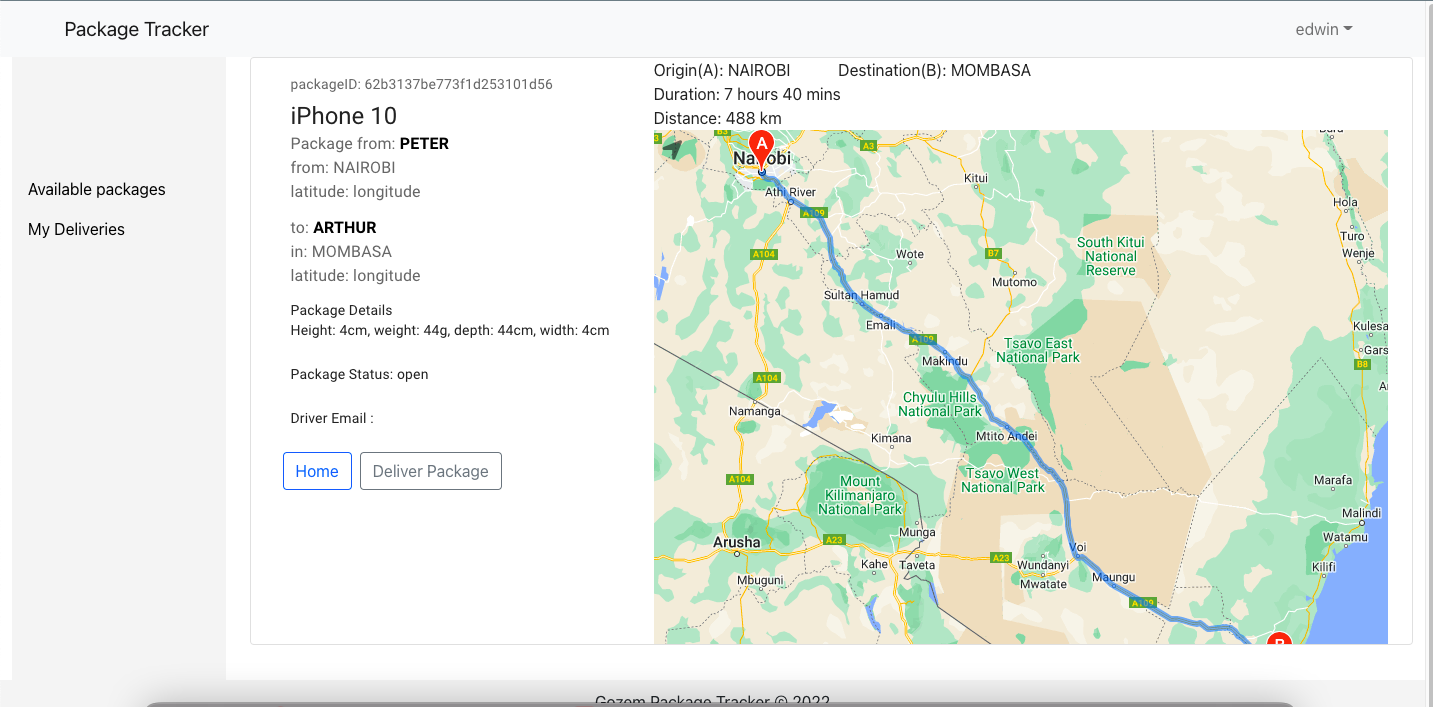Image resolution: width=1433 pixels, height=707 pixels.
Task: Click the airplane icon near Nairobi
Action: point(673,149)
